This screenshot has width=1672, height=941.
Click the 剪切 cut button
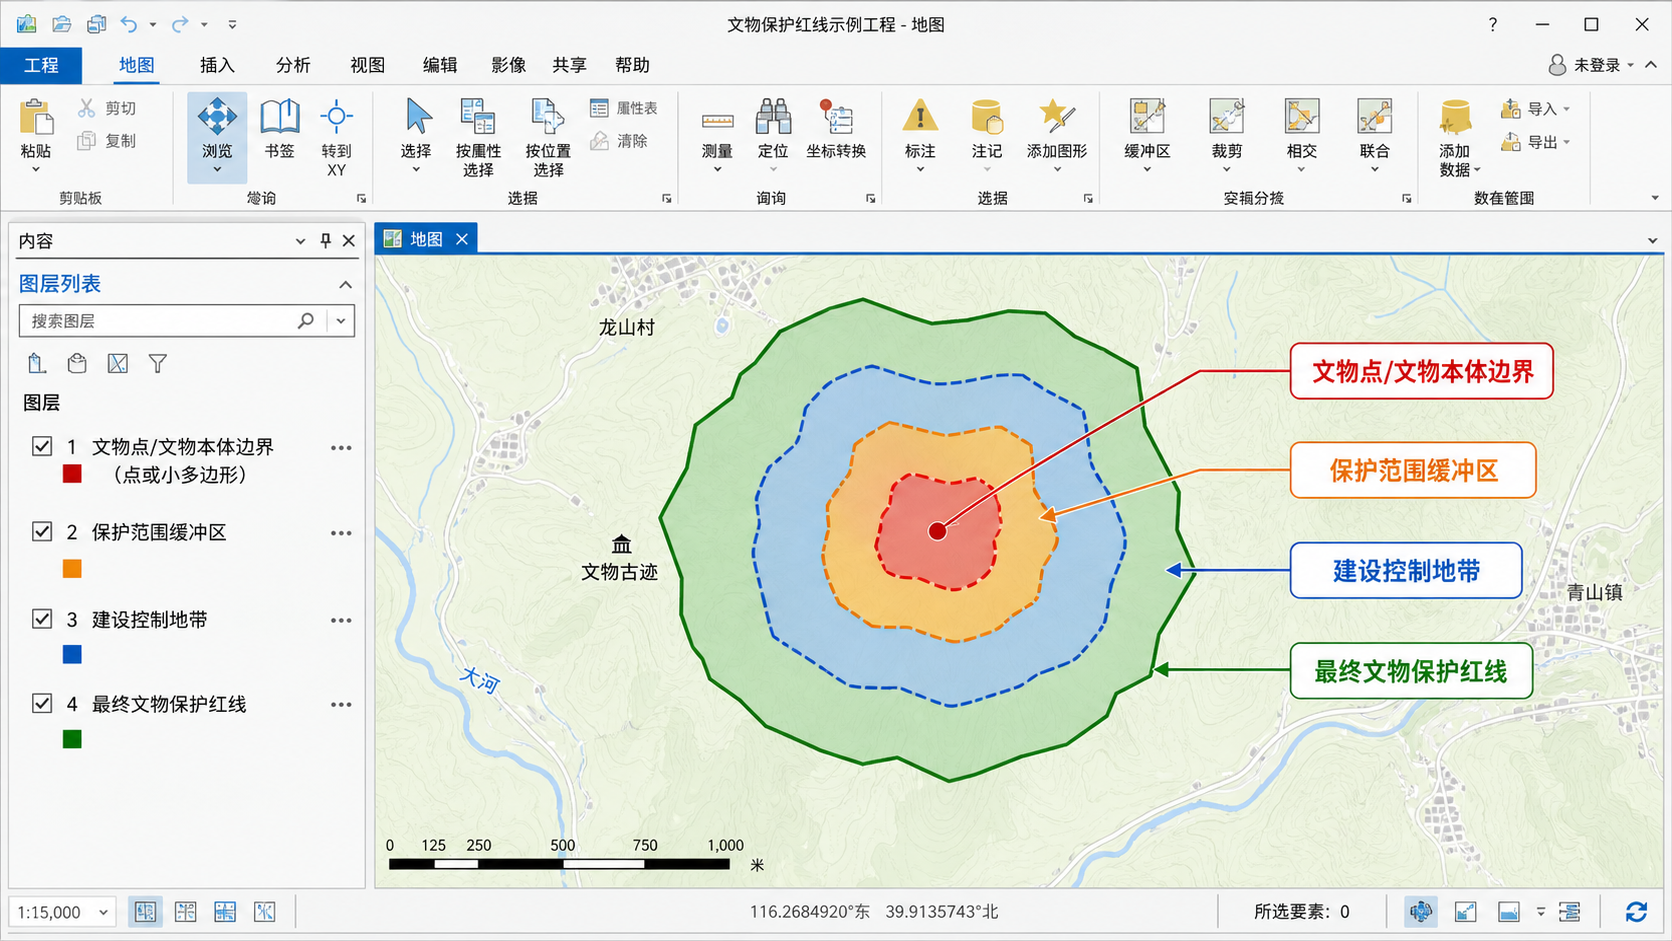(x=107, y=108)
